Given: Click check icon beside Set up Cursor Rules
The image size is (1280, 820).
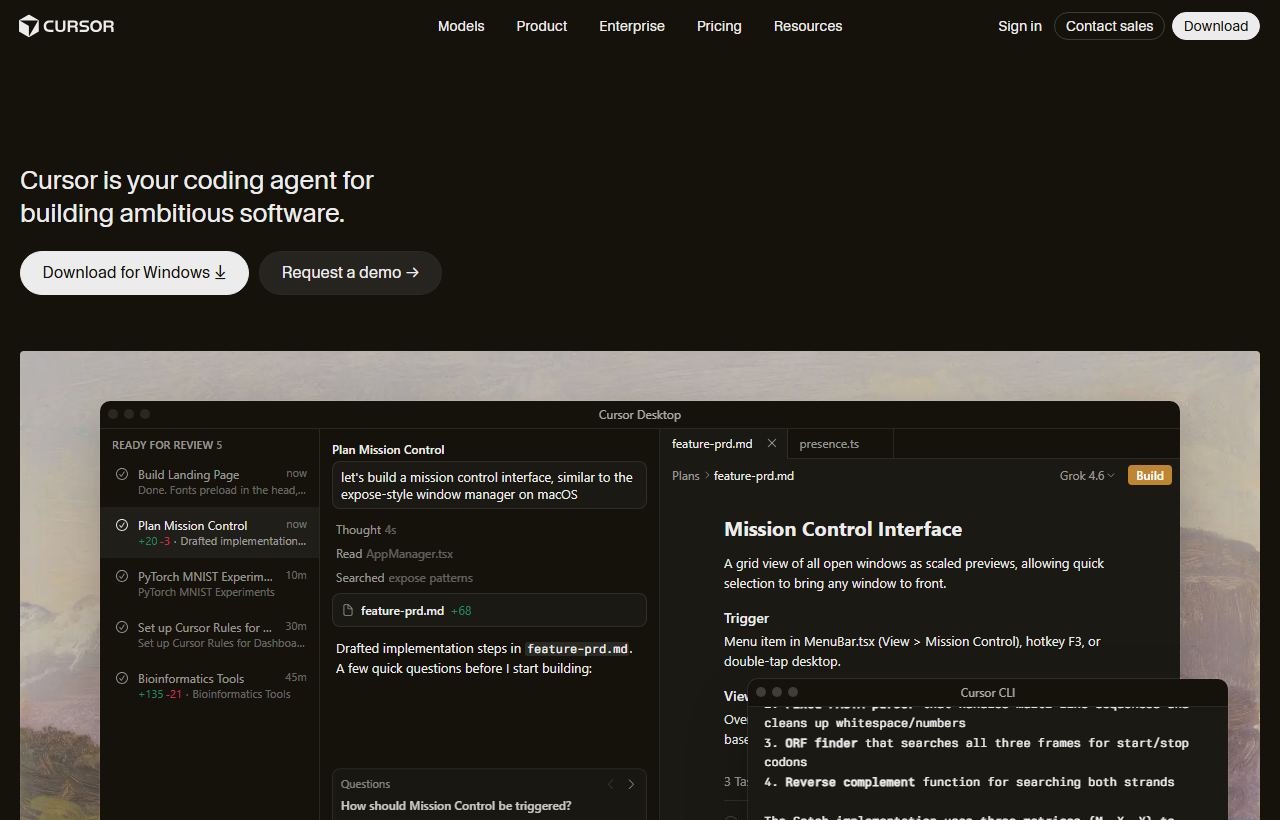Looking at the screenshot, I should pos(122,627).
